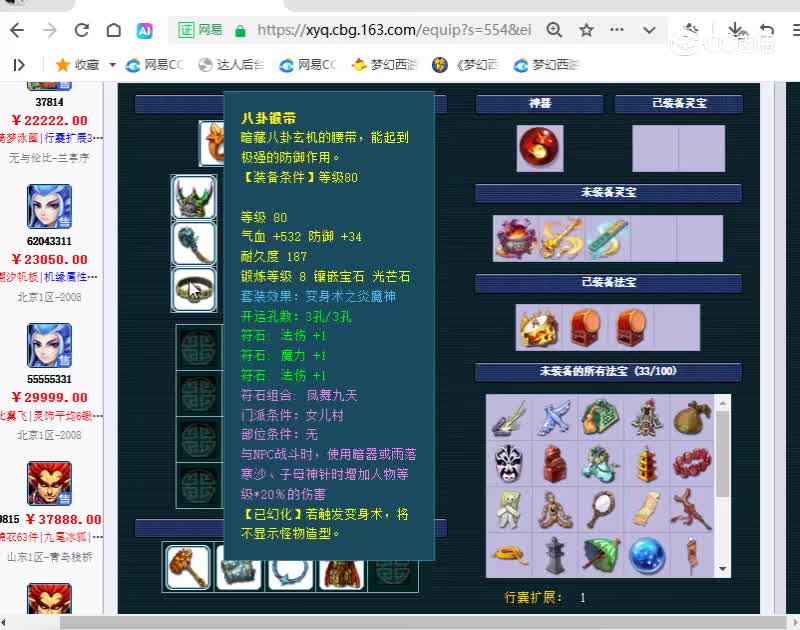Open the browser home page icon

(113, 31)
